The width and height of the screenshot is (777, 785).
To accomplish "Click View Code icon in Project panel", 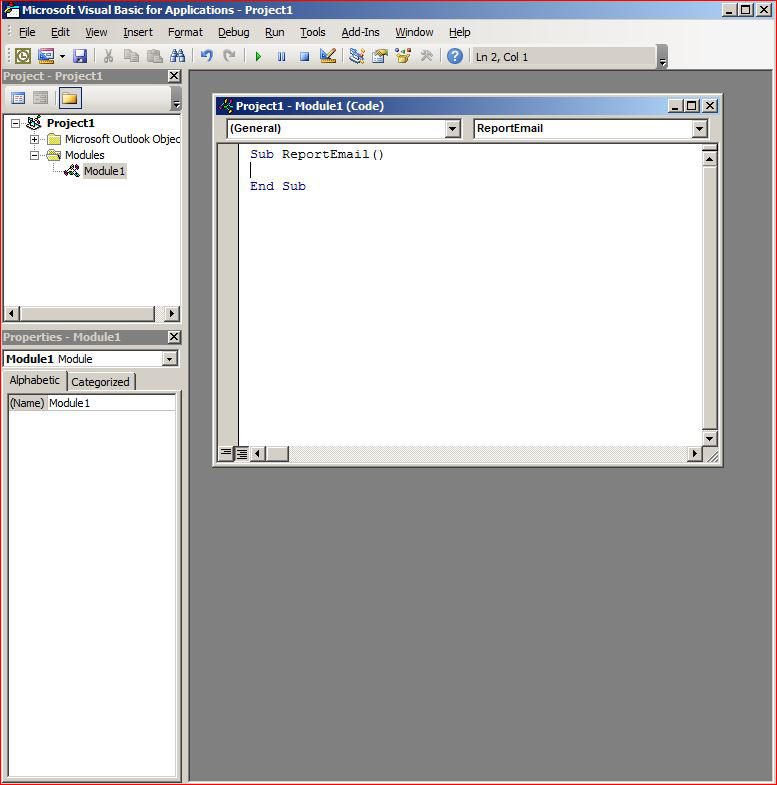I will (x=18, y=98).
